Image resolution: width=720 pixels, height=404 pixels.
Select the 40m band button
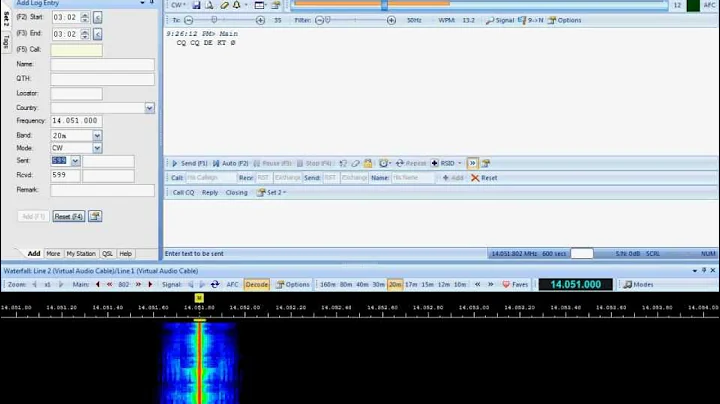pyautogui.click(x=362, y=285)
